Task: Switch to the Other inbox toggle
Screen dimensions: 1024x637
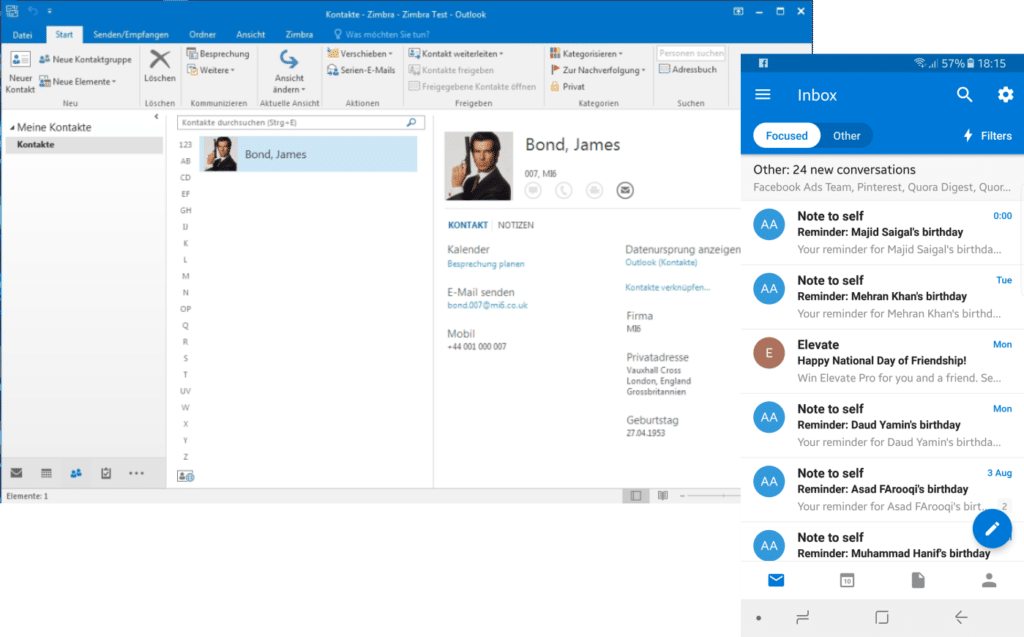Action: 846,136
